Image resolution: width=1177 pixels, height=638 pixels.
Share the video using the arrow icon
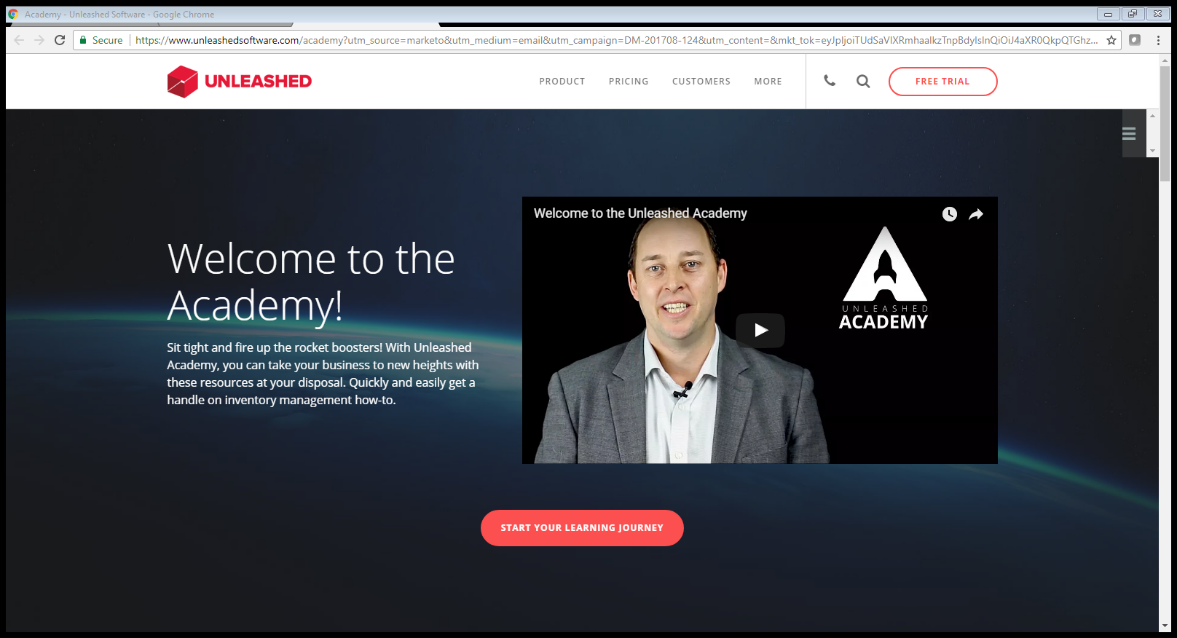975,213
